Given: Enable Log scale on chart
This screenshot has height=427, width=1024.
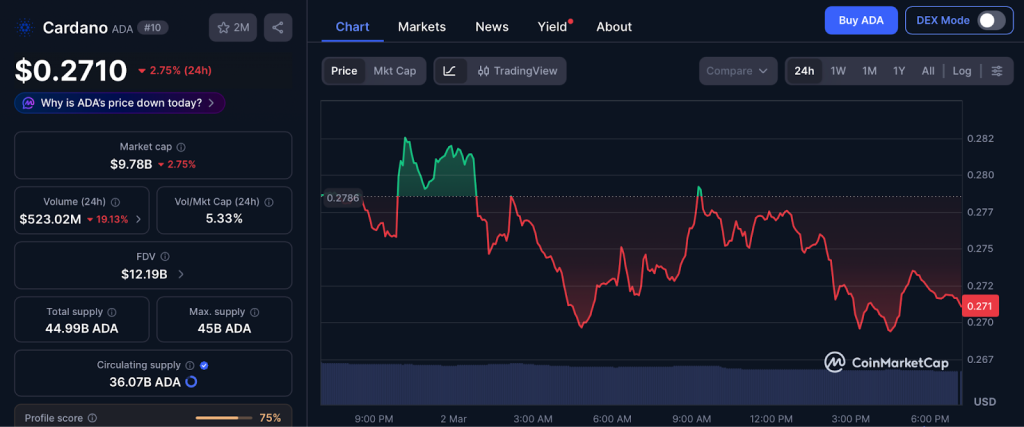Looking at the screenshot, I should tap(961, 71).
